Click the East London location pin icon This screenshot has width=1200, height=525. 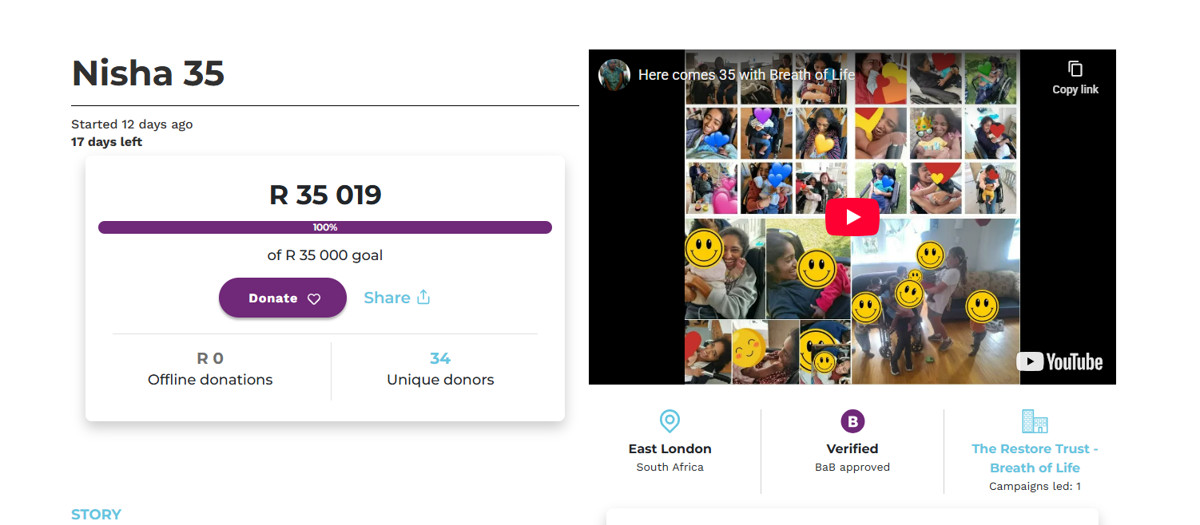pos(670,421)
